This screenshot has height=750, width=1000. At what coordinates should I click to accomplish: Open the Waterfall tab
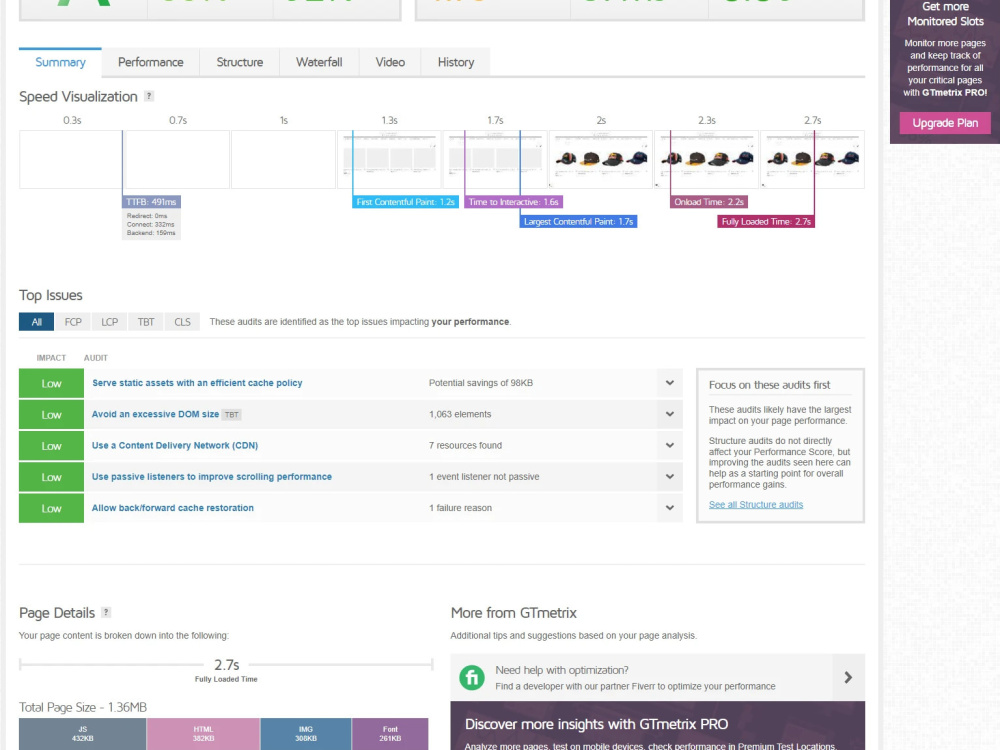pos(319,62)
